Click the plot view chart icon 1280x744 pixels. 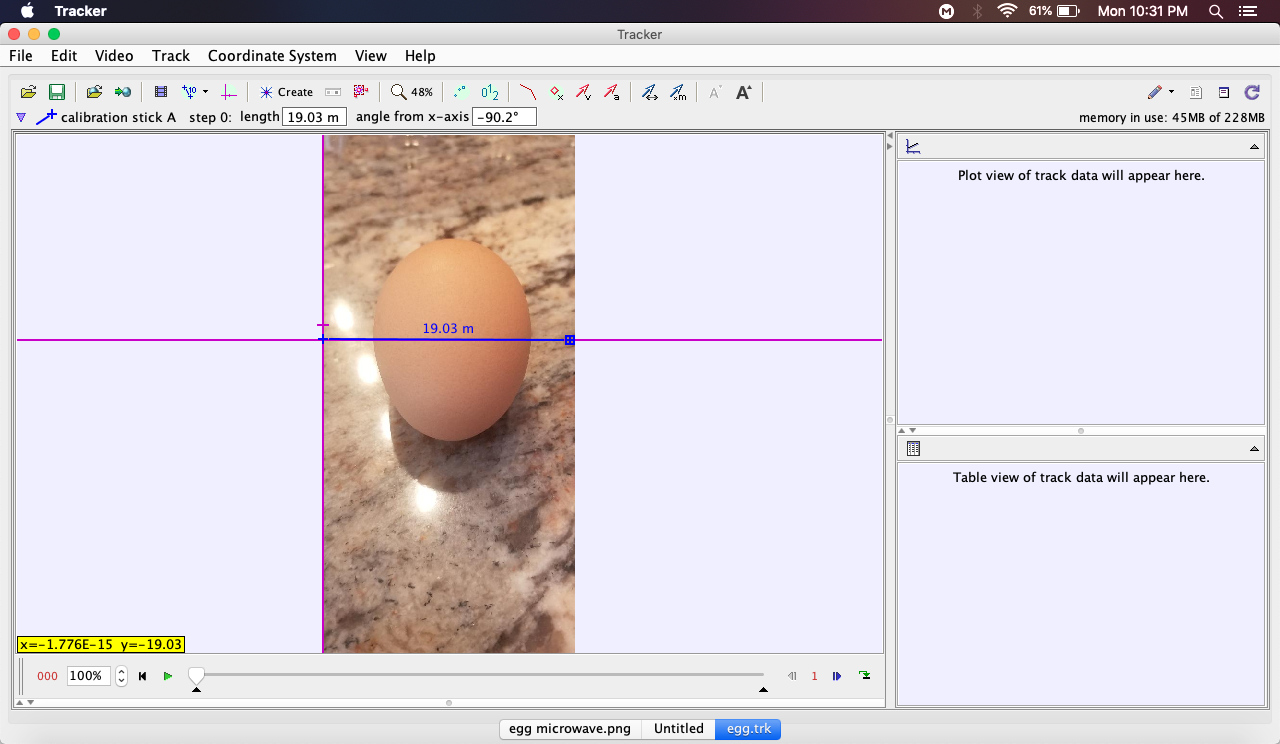coord(912,147)
